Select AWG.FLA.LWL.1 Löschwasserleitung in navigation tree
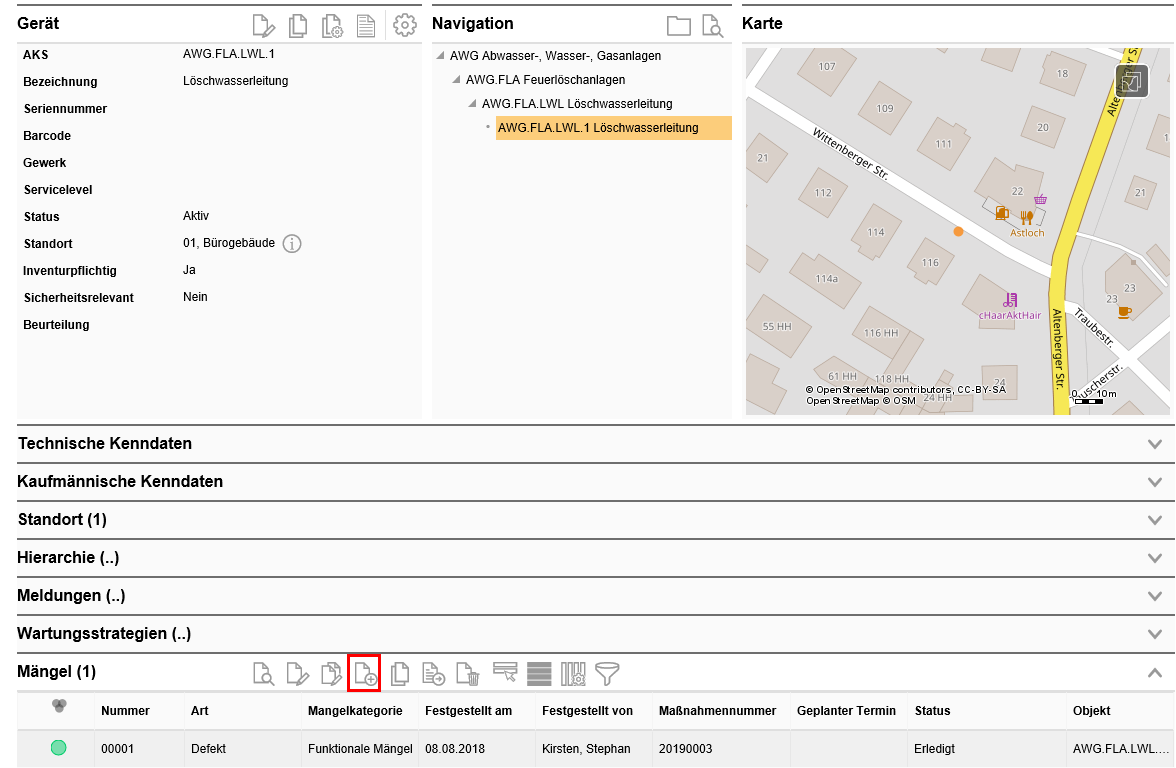 pyautogui.click(x=598, y=128)
